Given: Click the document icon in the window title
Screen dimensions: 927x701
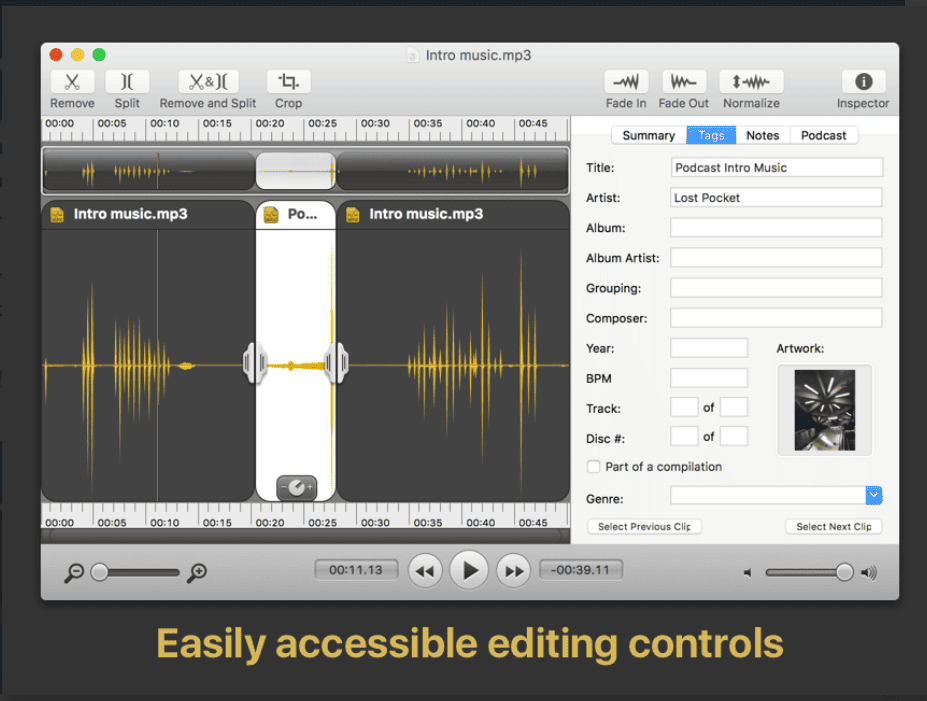Looking at the screenshot, I should [412, 55].
